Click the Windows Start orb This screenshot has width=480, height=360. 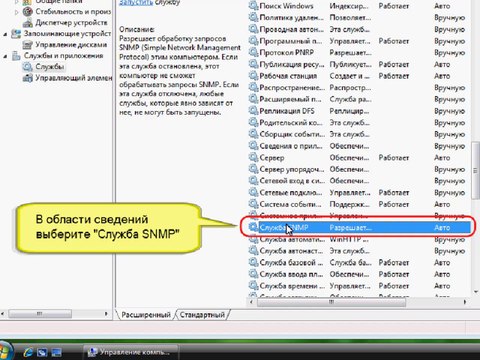click(5, 351)
